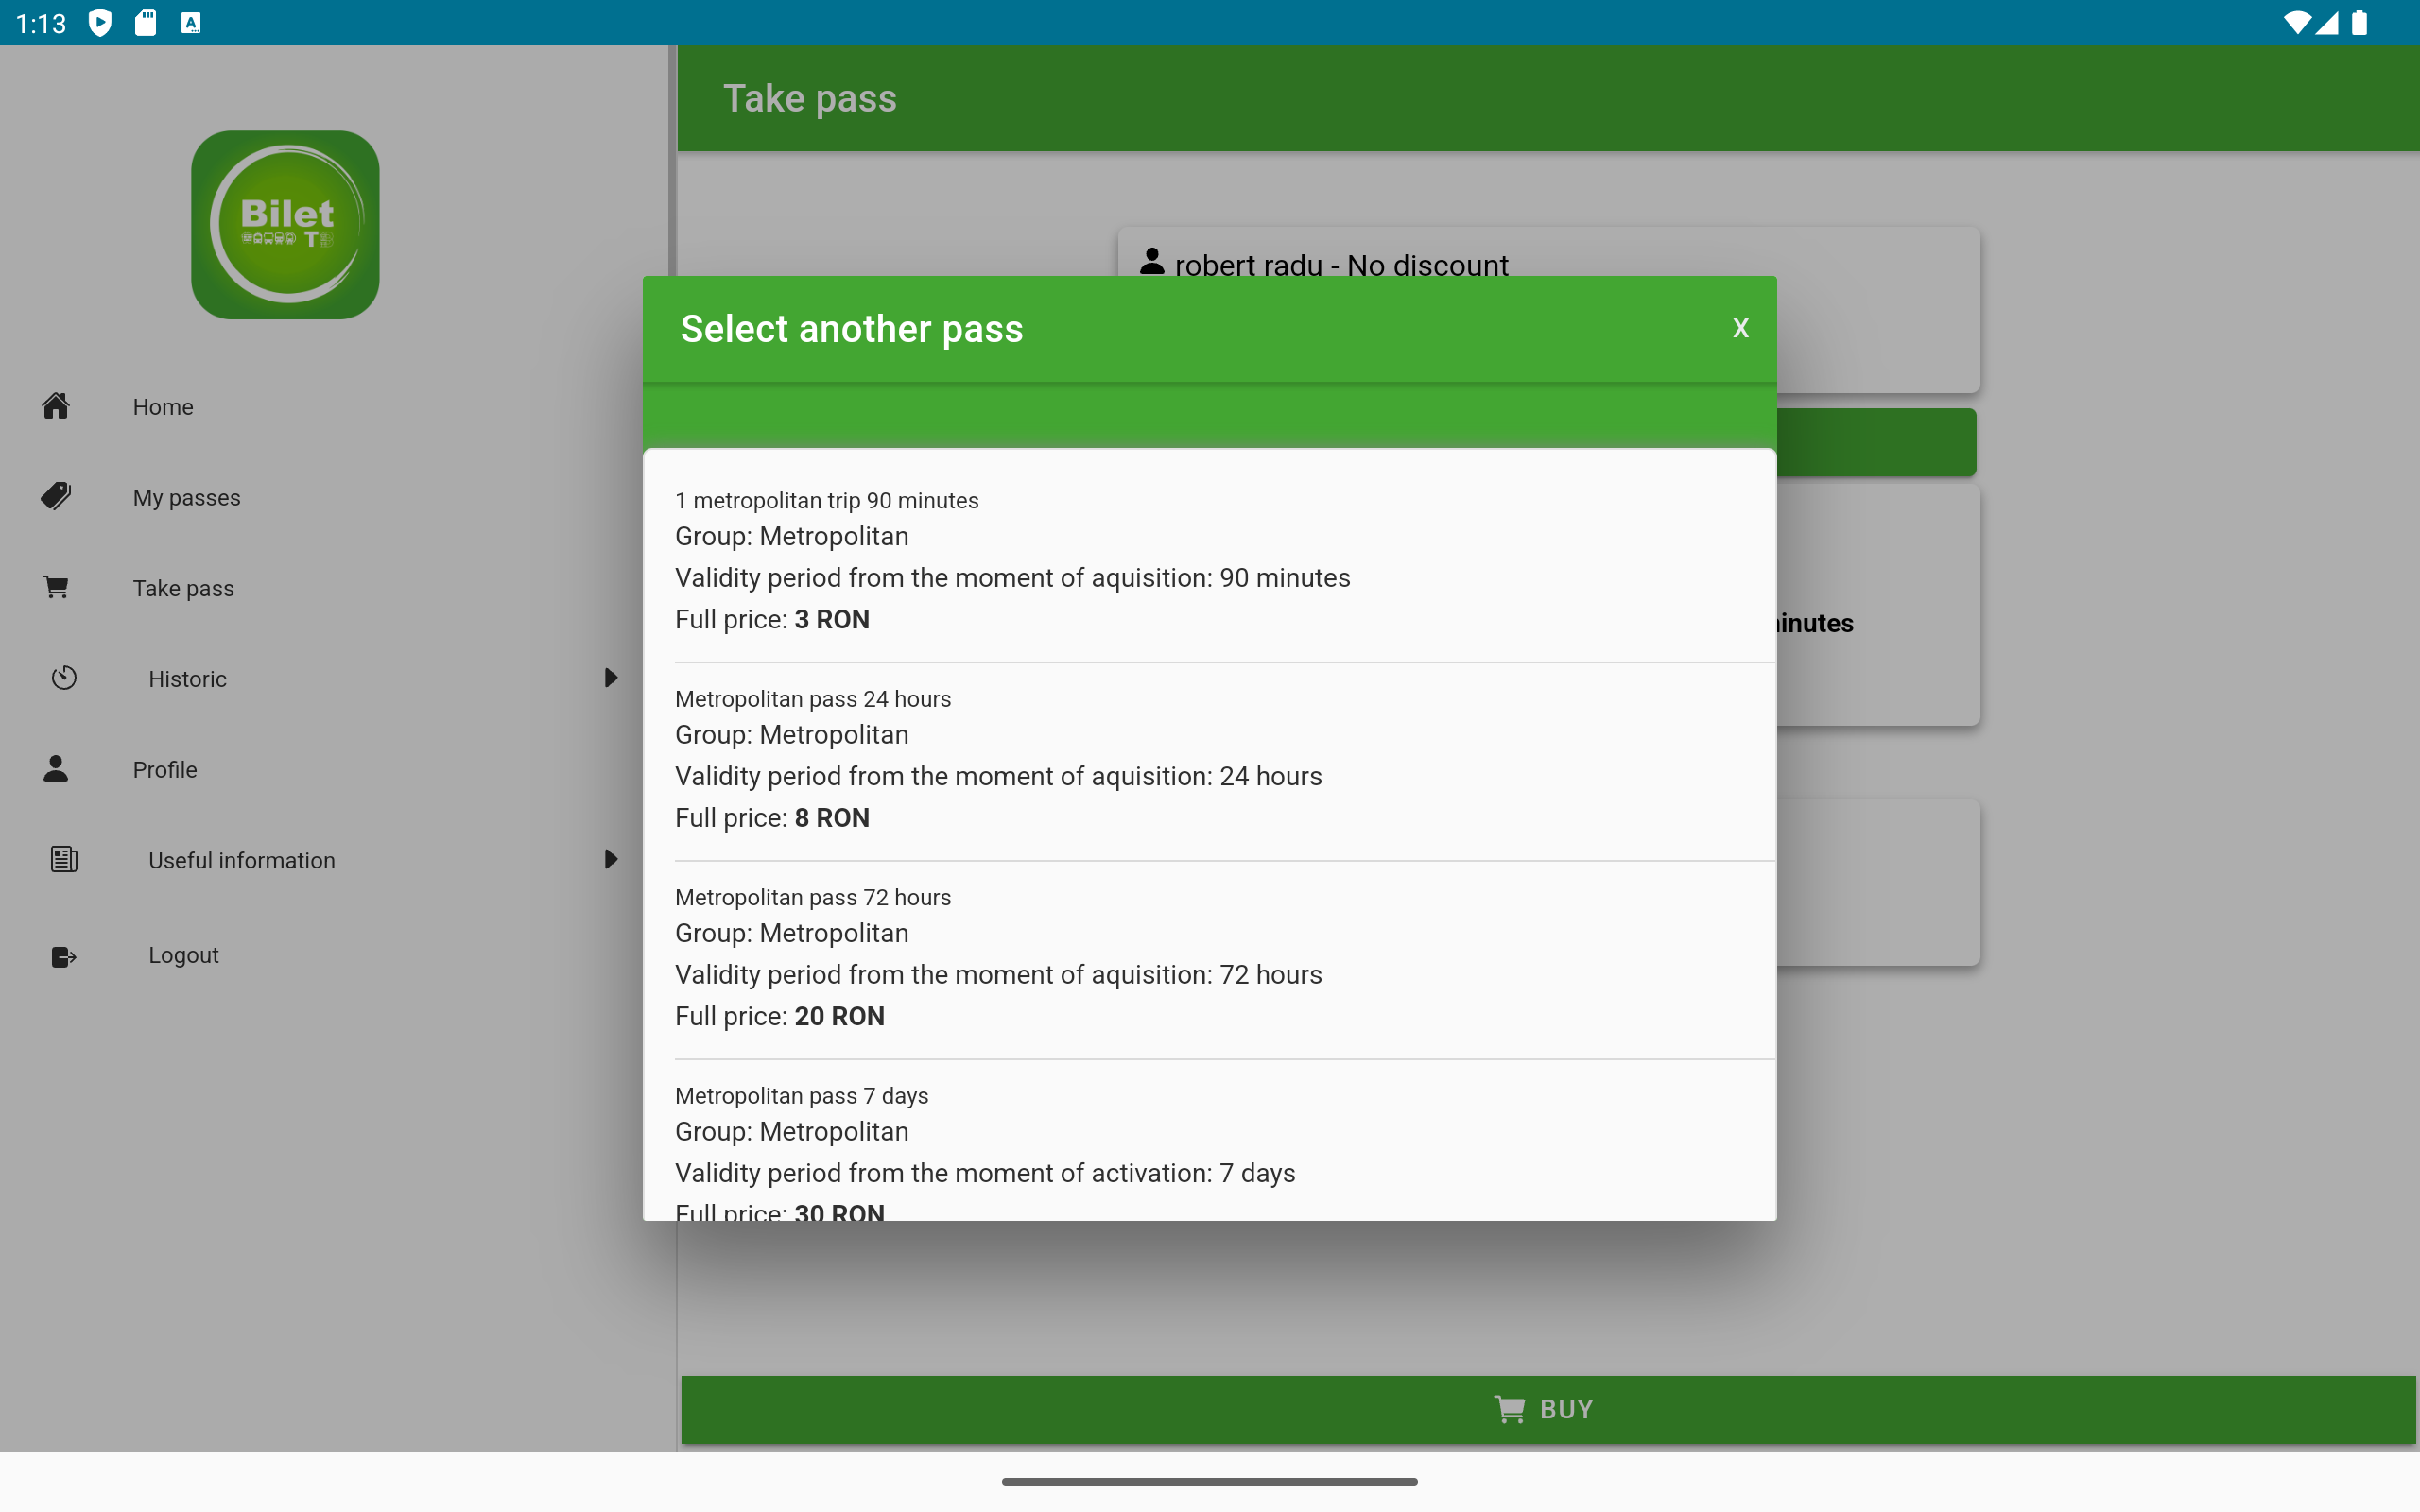Click the My passes tag icon
This screenshot has height=1512, width=2420.
coord(56,496)
